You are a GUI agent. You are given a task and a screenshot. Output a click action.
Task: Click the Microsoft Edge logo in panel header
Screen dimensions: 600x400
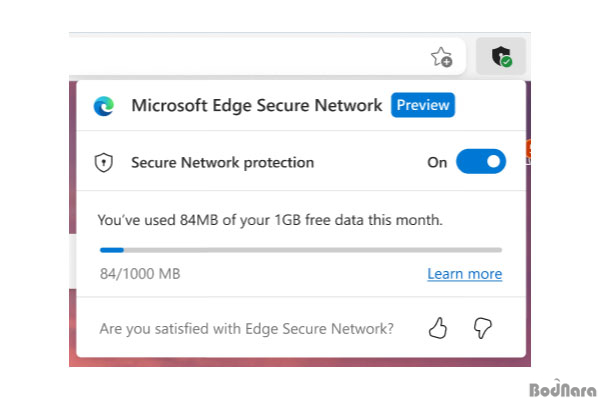(104, 106)
